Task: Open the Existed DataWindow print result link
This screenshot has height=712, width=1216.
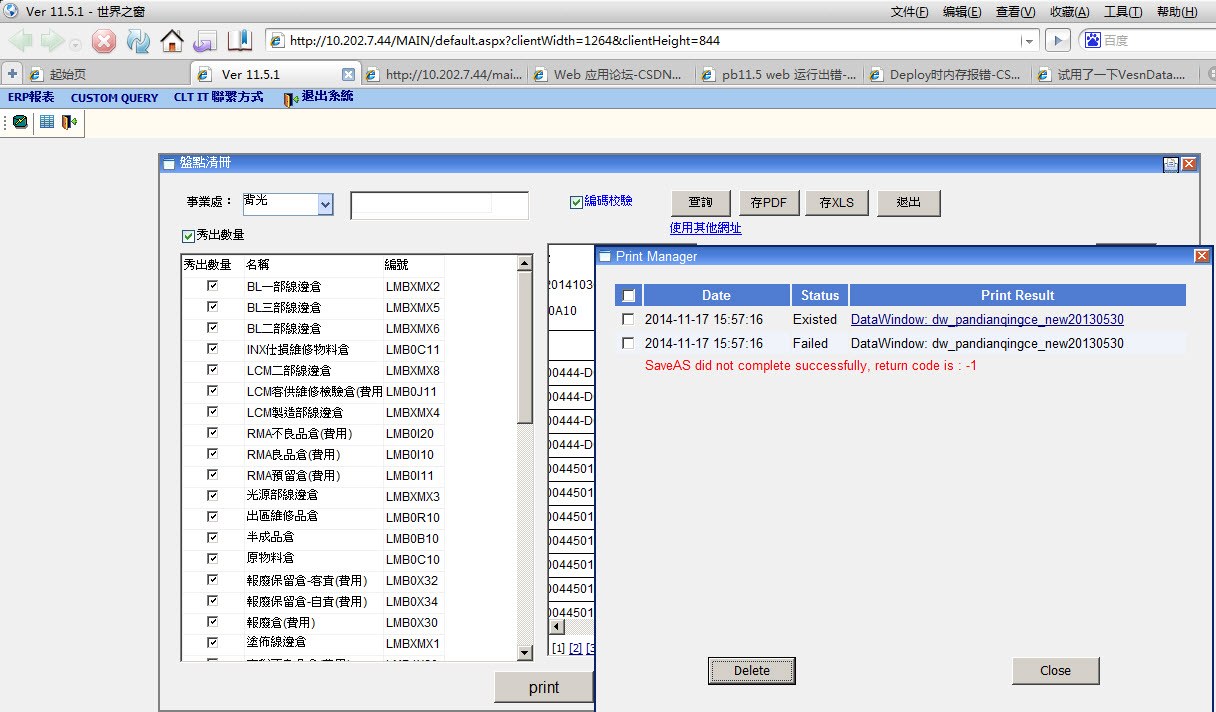Action: click(x=987, y=320)
